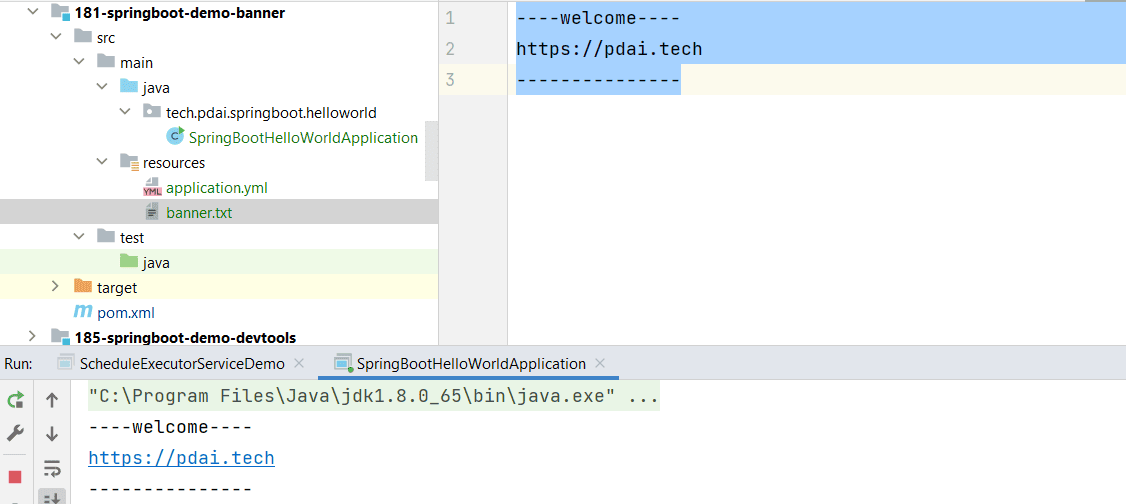Switch to ScheduleExecutorServiceDemo run tab

(x=181, y=364)
